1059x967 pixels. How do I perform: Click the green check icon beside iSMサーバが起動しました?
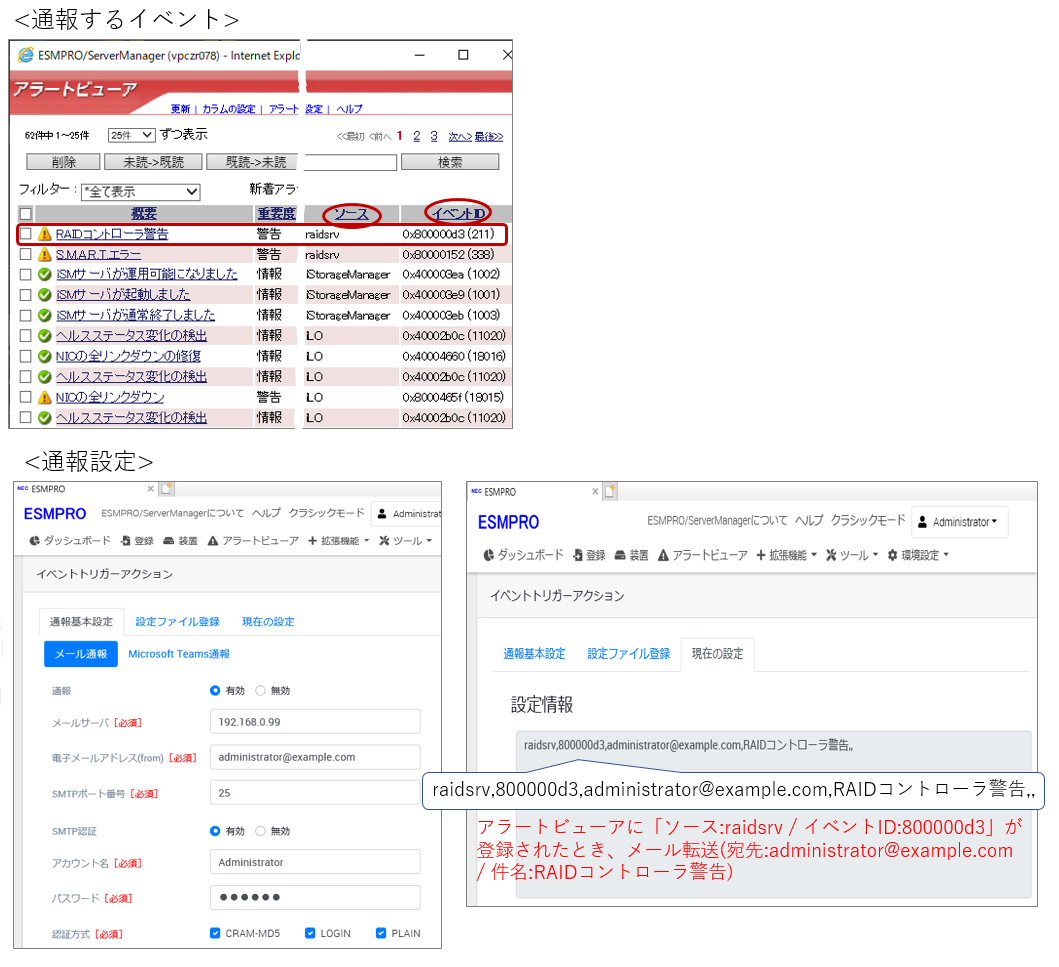click(x=44, y=295)
